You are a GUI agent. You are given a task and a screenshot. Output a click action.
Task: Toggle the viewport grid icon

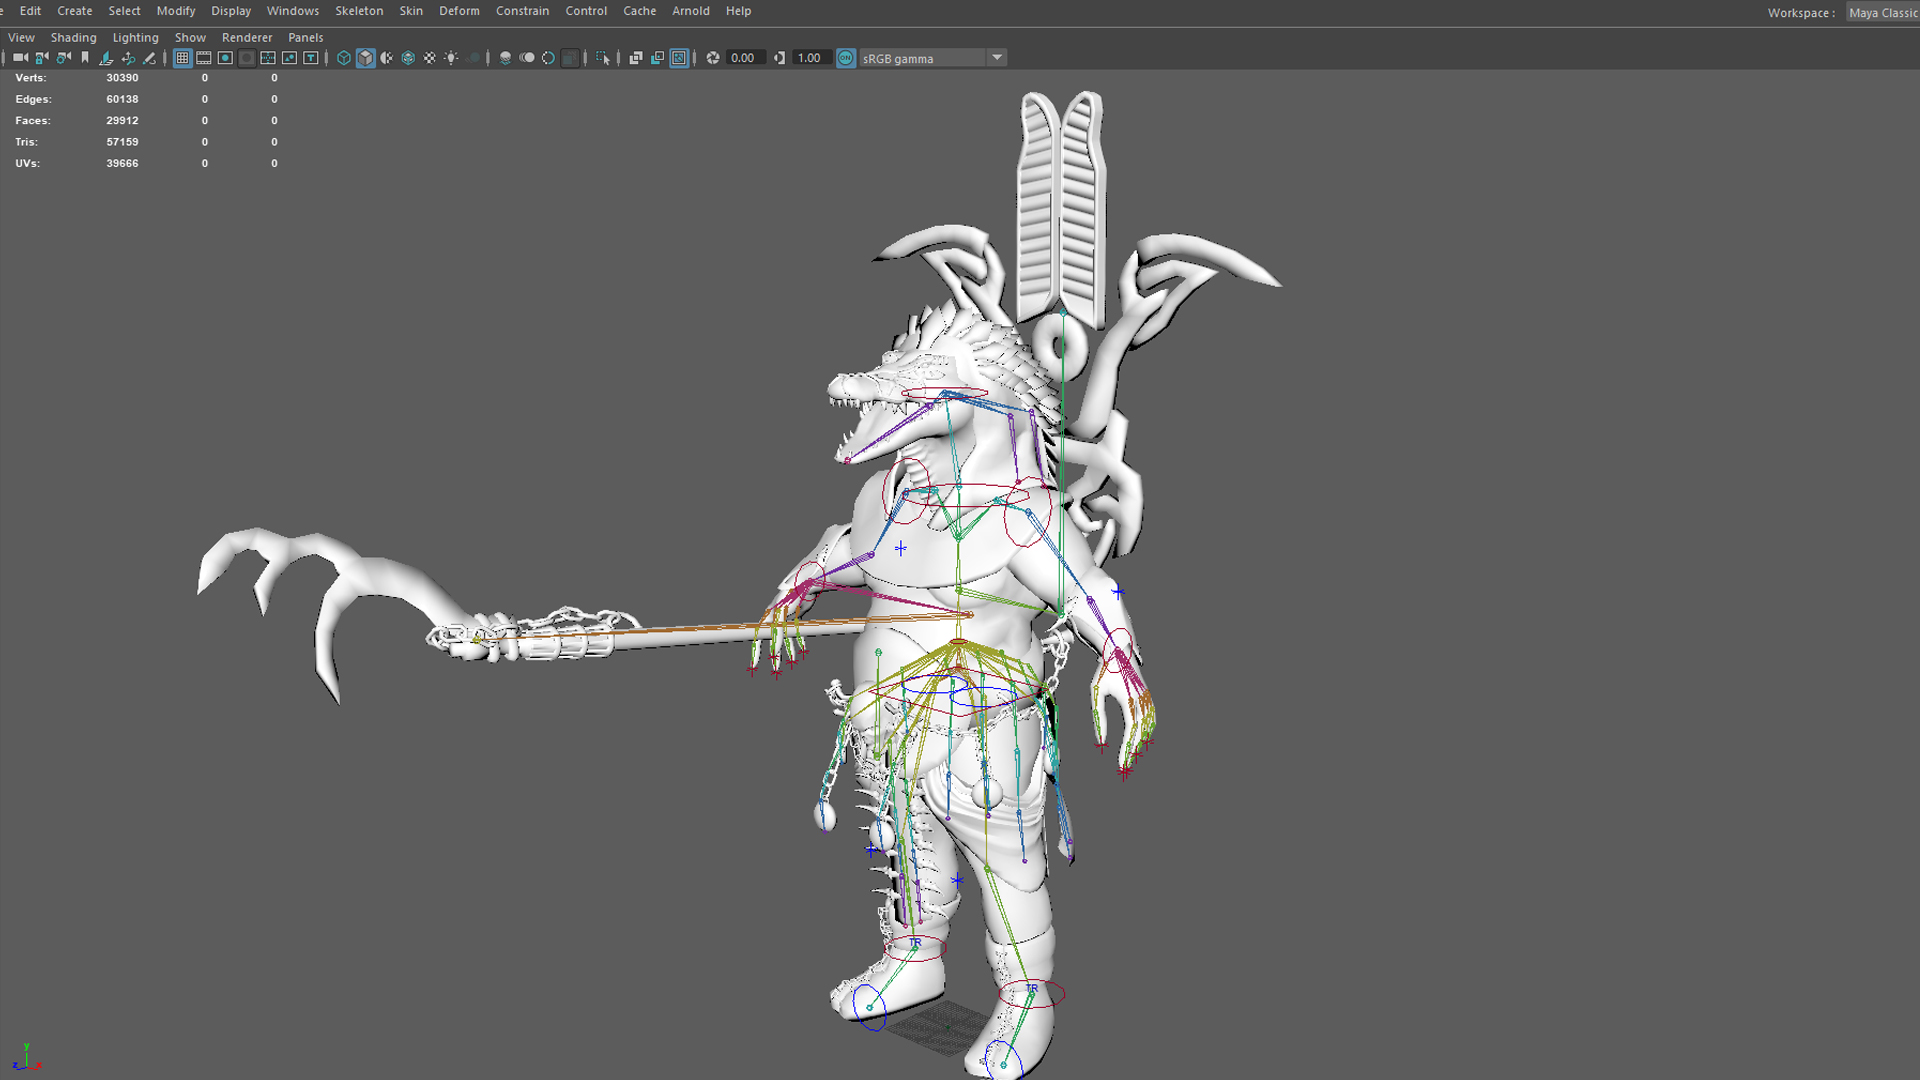(x=182, y=58)
